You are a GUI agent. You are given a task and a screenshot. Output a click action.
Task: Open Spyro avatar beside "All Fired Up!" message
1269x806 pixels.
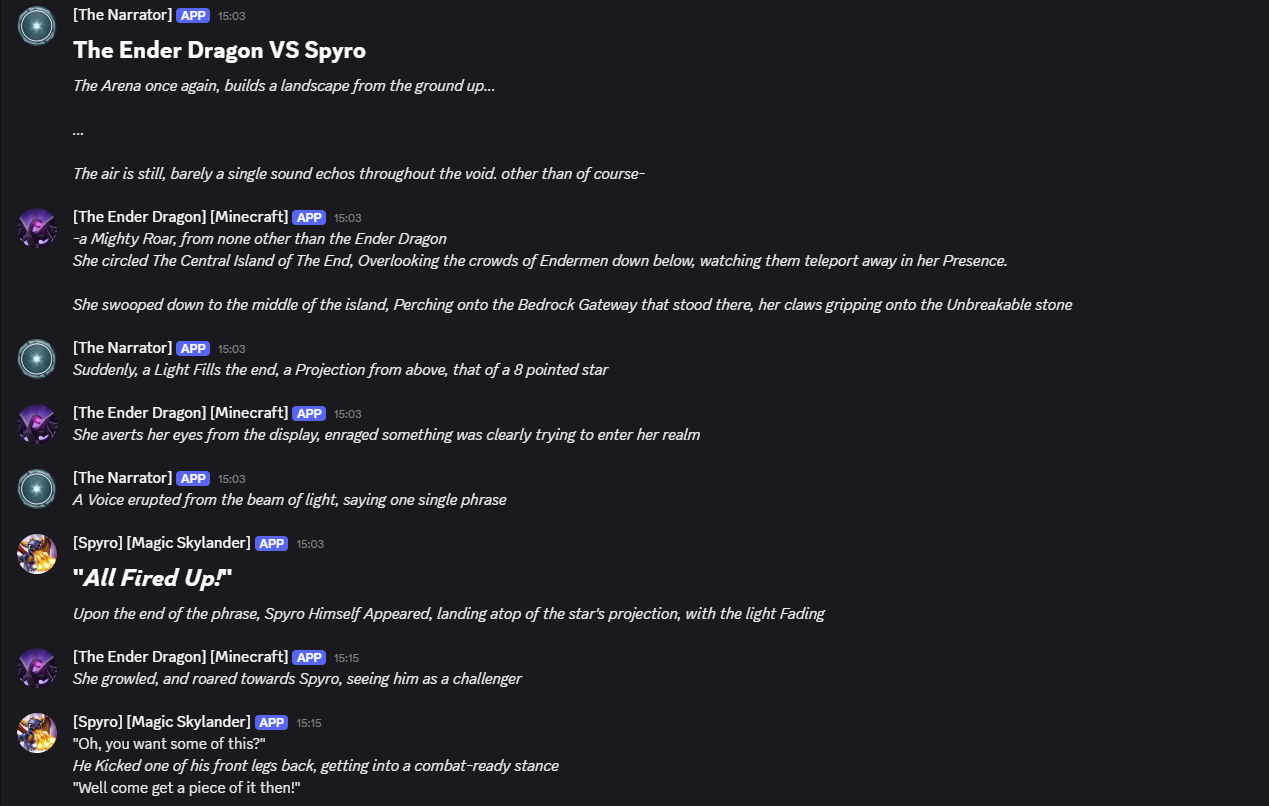pyautogui.click(x=37, y=554)
